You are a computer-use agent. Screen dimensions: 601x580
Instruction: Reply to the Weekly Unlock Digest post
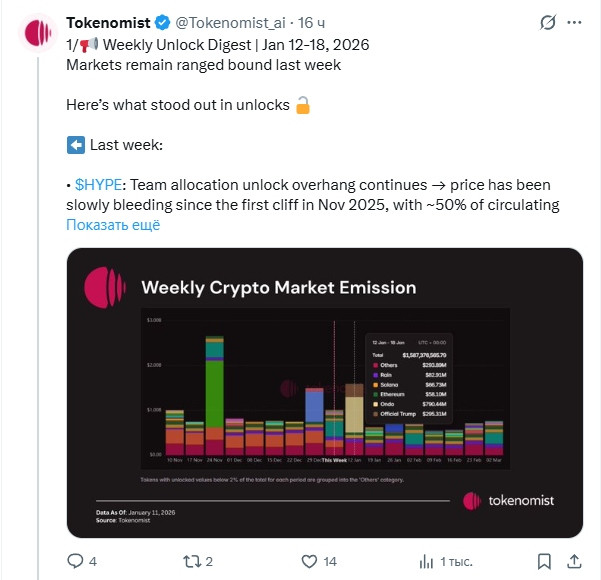76,561
